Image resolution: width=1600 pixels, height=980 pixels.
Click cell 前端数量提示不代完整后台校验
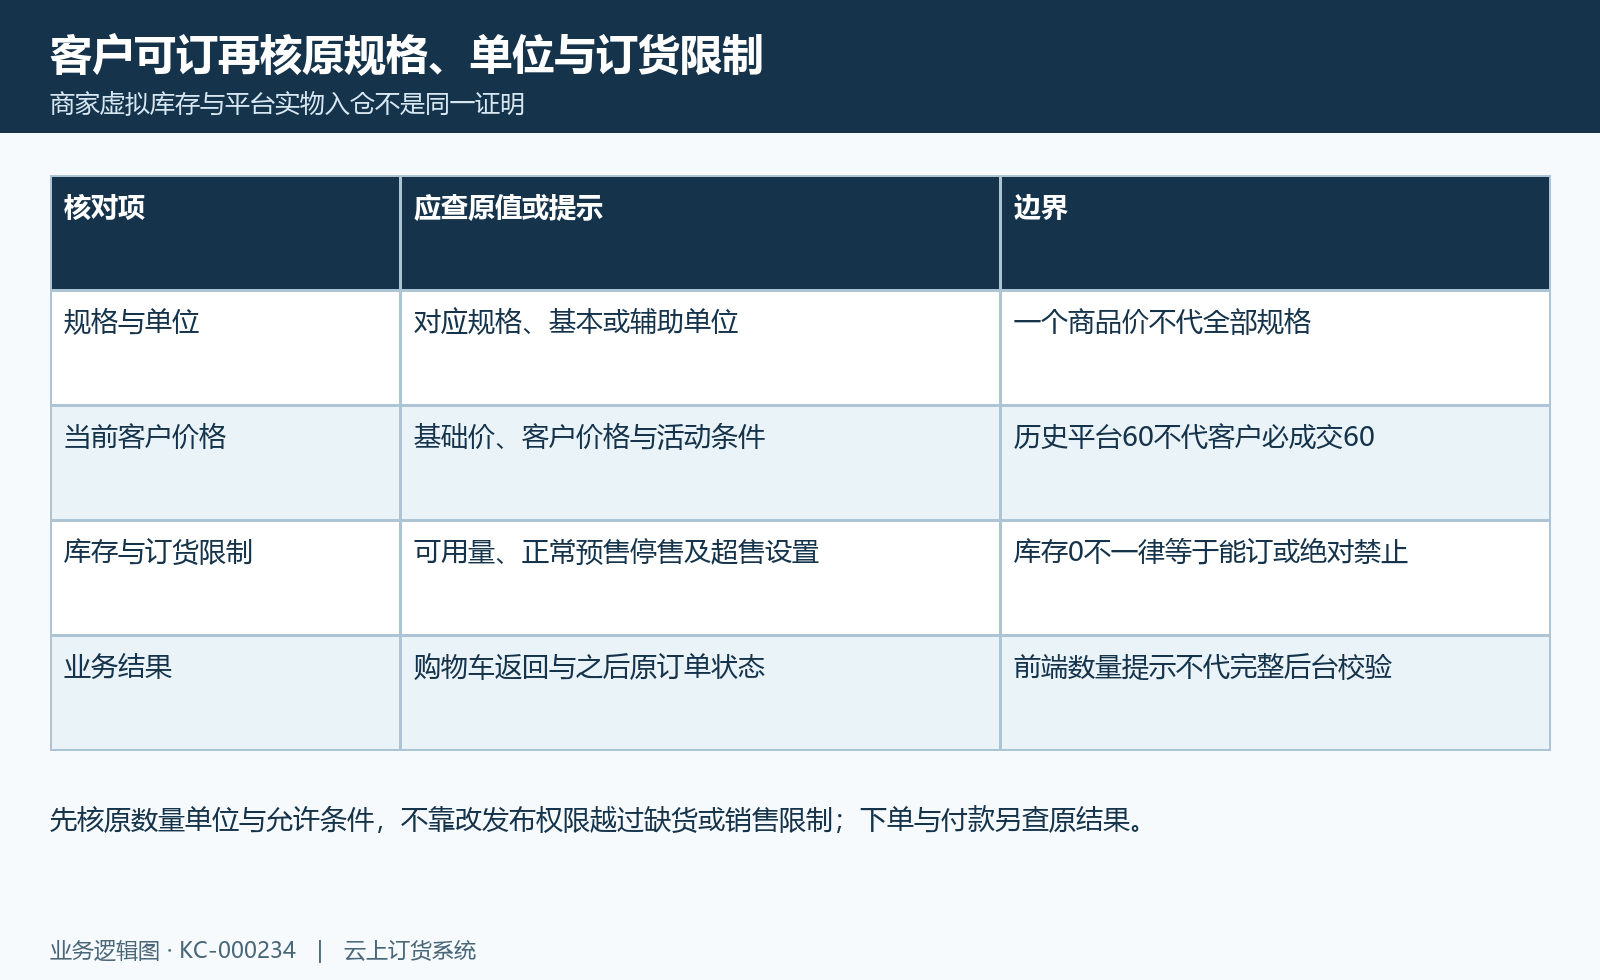click(1275, 693)
